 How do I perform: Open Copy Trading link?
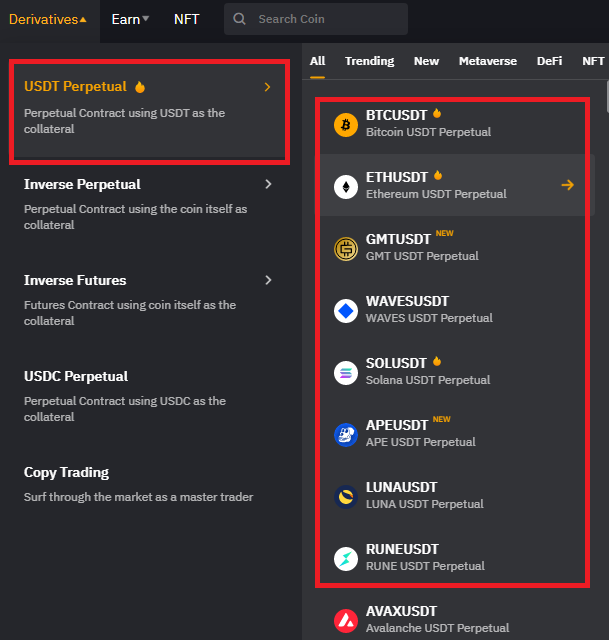tap(66, 472)
